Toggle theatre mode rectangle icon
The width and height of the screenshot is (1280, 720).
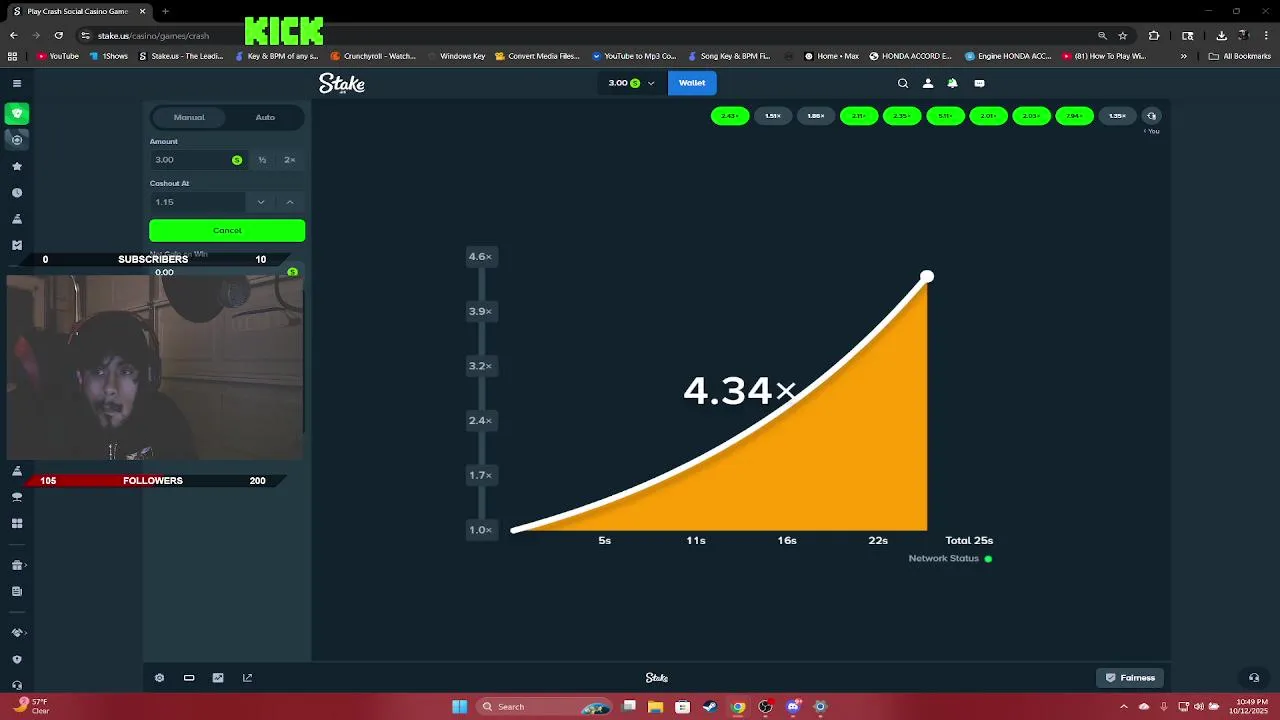pyautogui.click(x=189, y=678)
